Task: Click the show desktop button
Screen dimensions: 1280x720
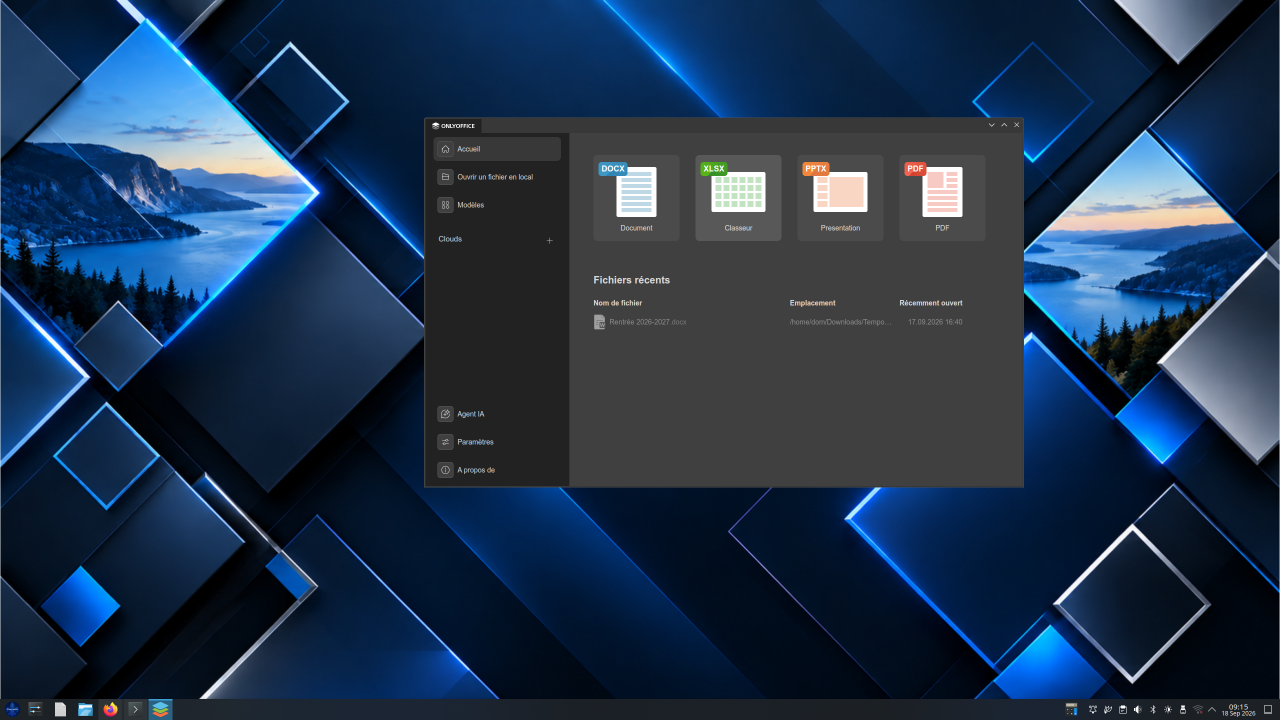Action: pos(1268,709)
